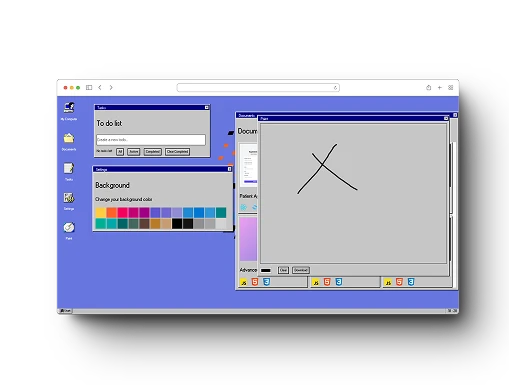Screen dimensions: 516x387
Task: Click 'Change your background color' text
Action: pyautogui.click(x=124, y=199)
